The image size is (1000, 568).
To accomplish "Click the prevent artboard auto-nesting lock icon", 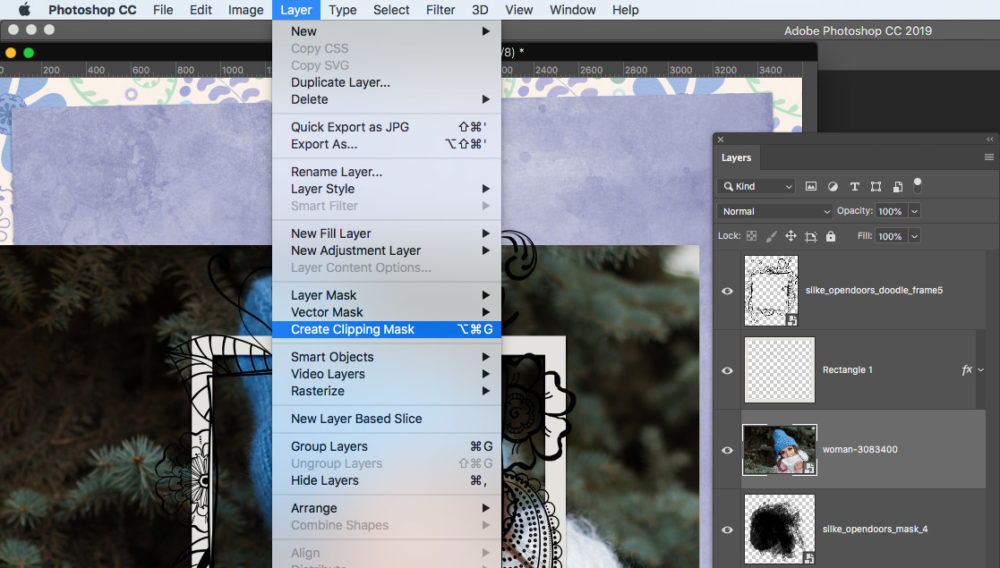I will click(x=811, y=237).
